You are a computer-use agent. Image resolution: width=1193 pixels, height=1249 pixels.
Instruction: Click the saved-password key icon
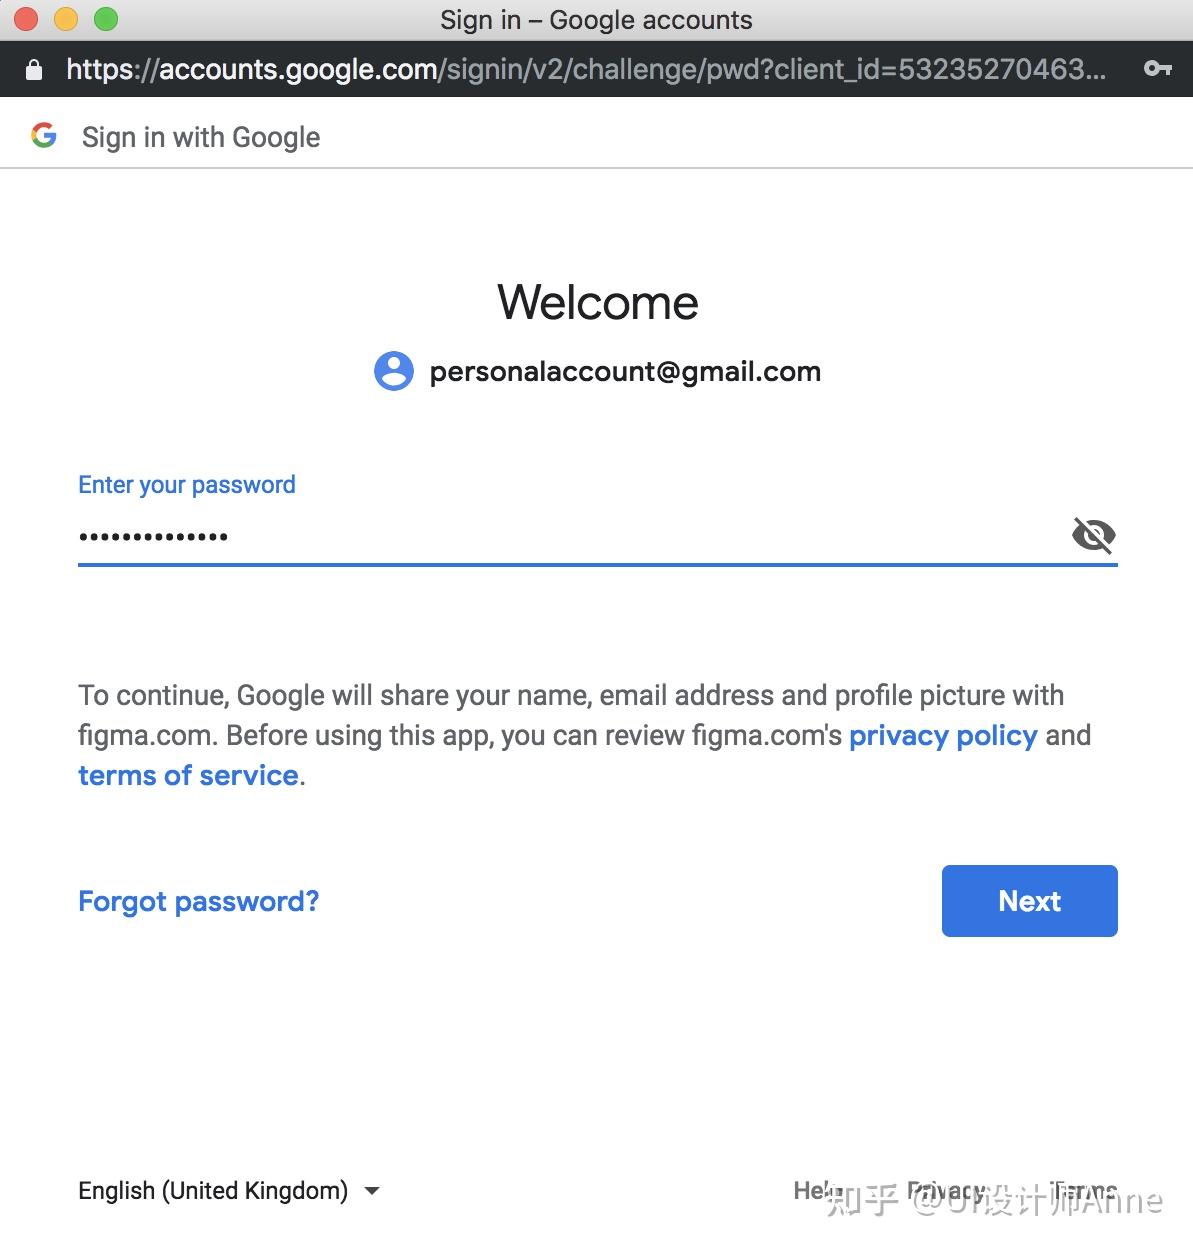tap(1157, 68)
